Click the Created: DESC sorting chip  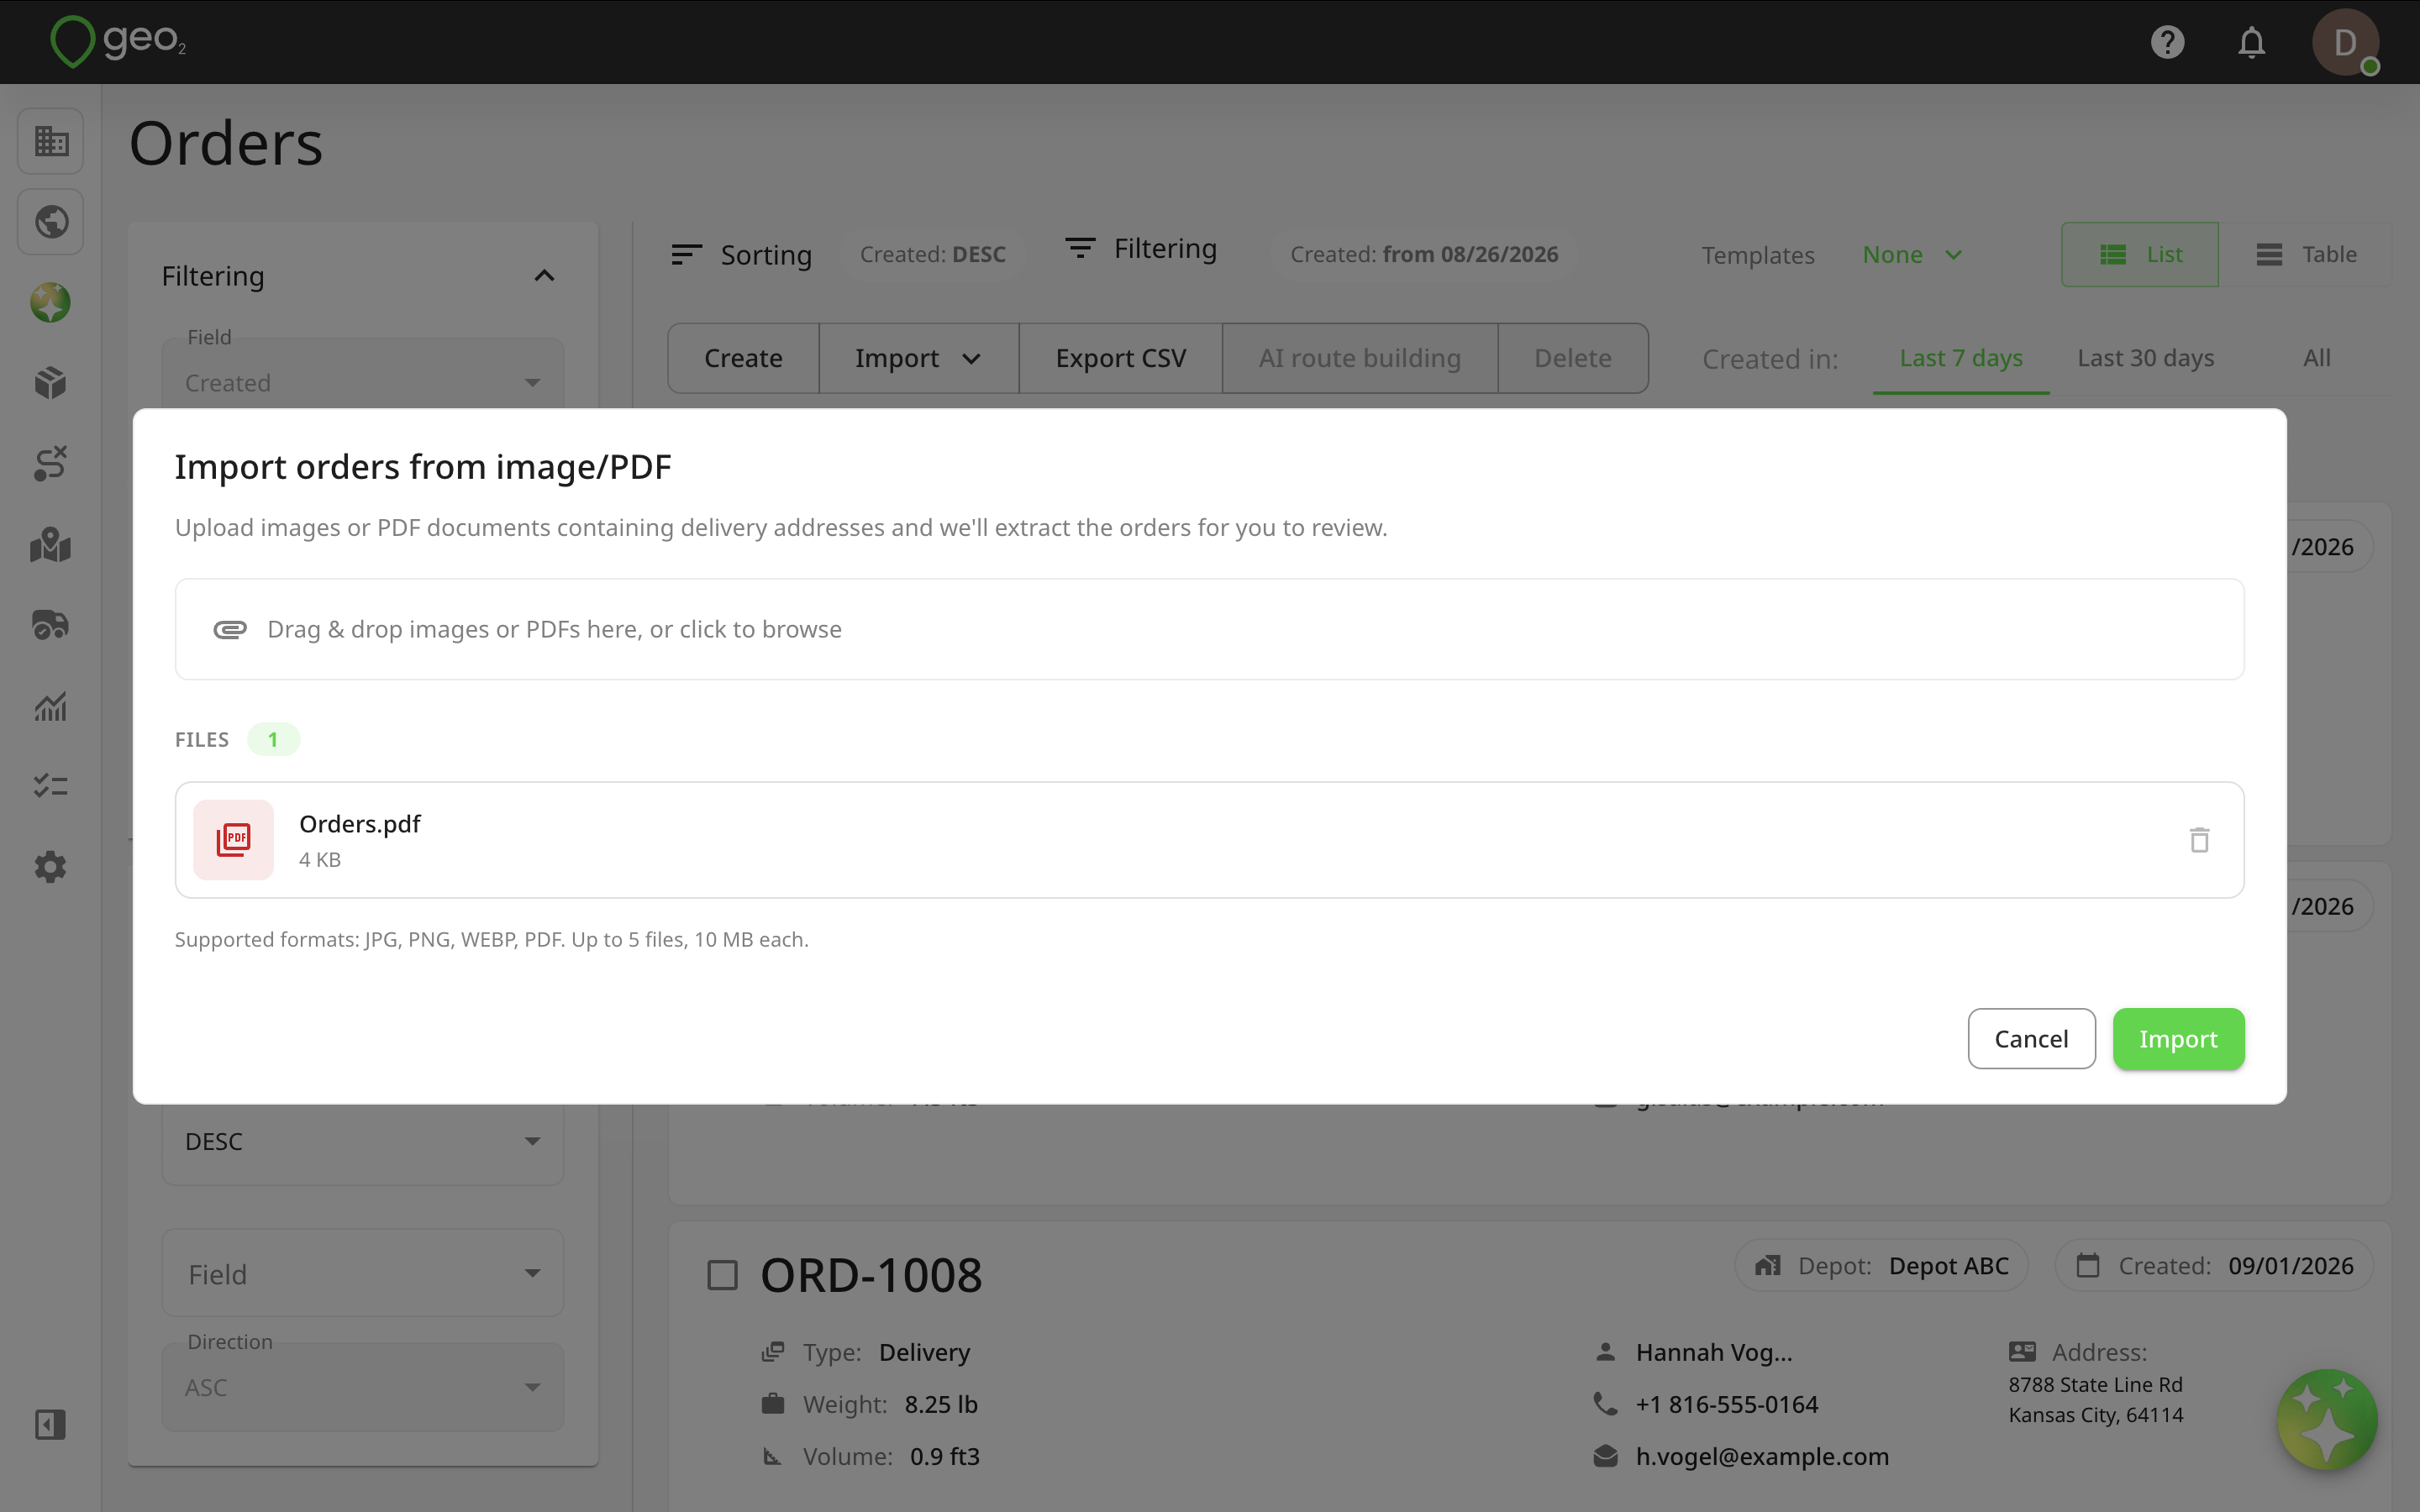tap(932, 255)
